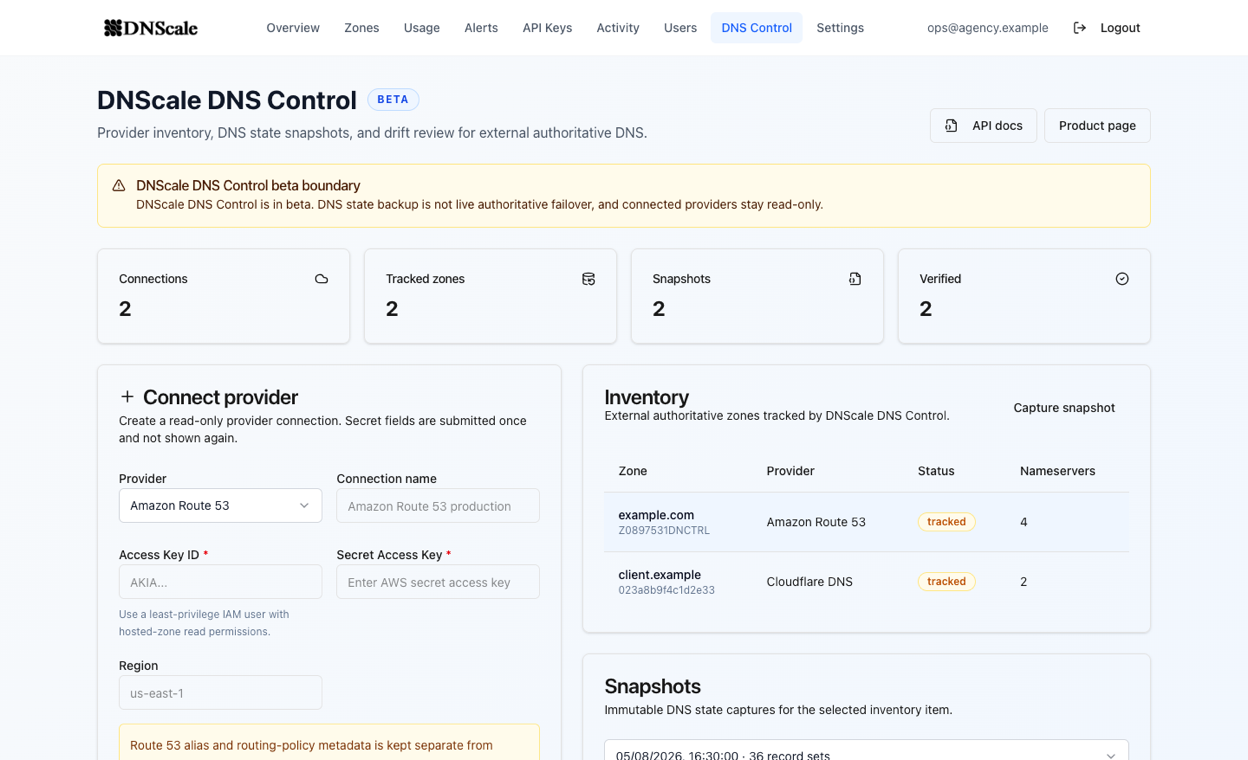
Task: Click into the Access Key ID field
Action: [220, 582]
